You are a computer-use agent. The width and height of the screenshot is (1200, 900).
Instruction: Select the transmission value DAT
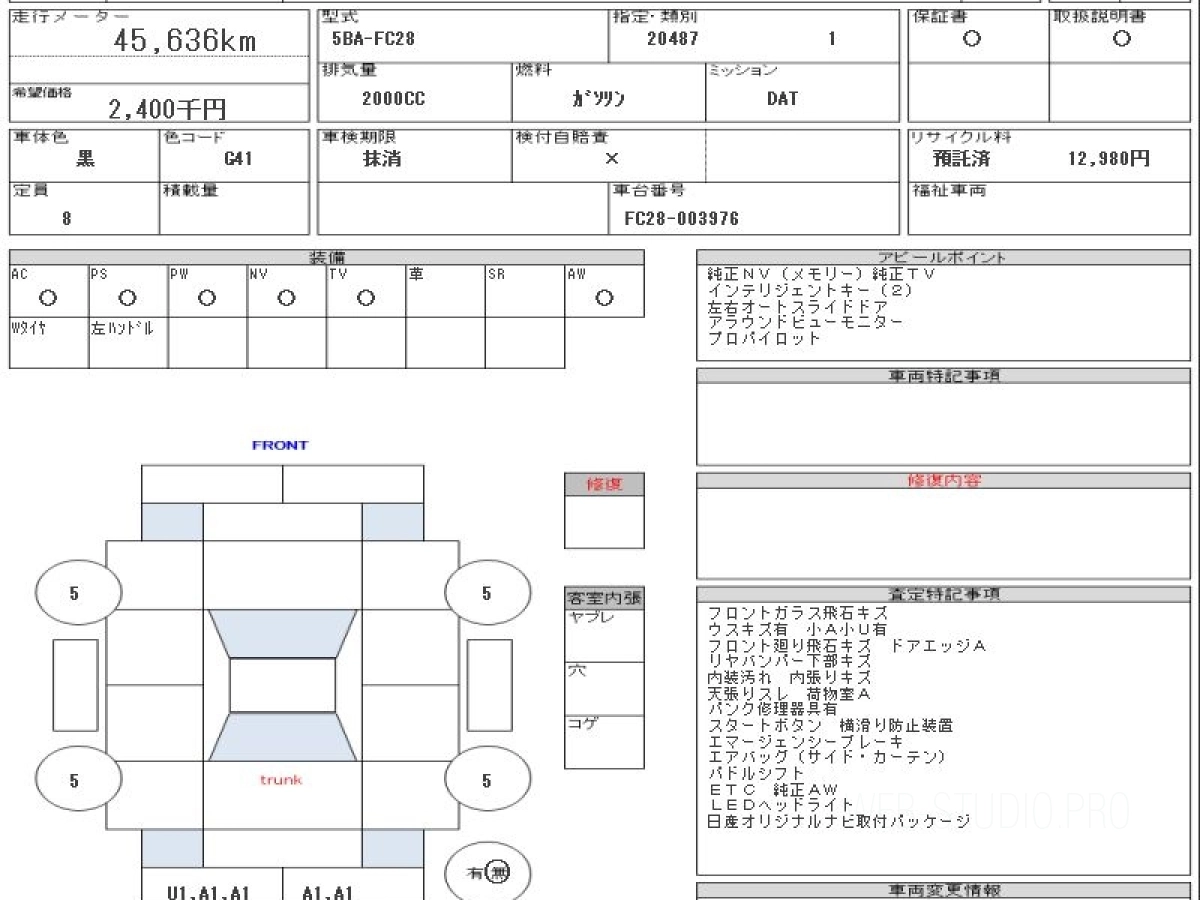coord(782,98)
